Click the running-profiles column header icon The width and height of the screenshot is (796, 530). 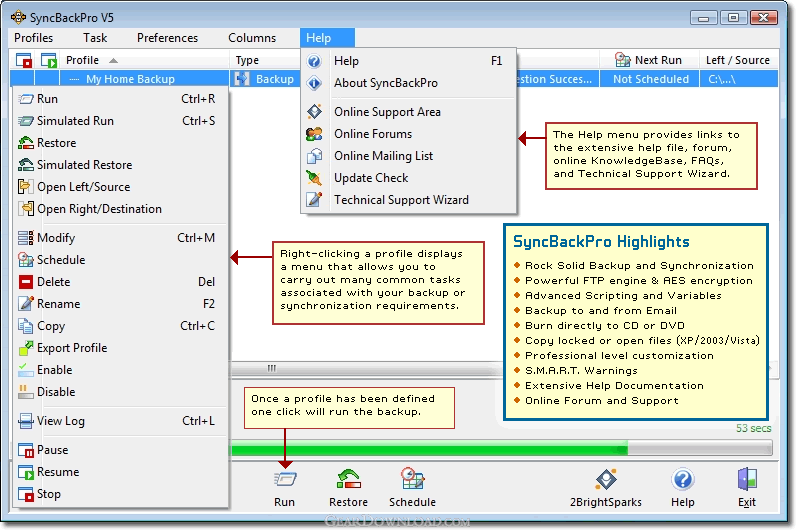pyautogui.click(x=49, y=60)
